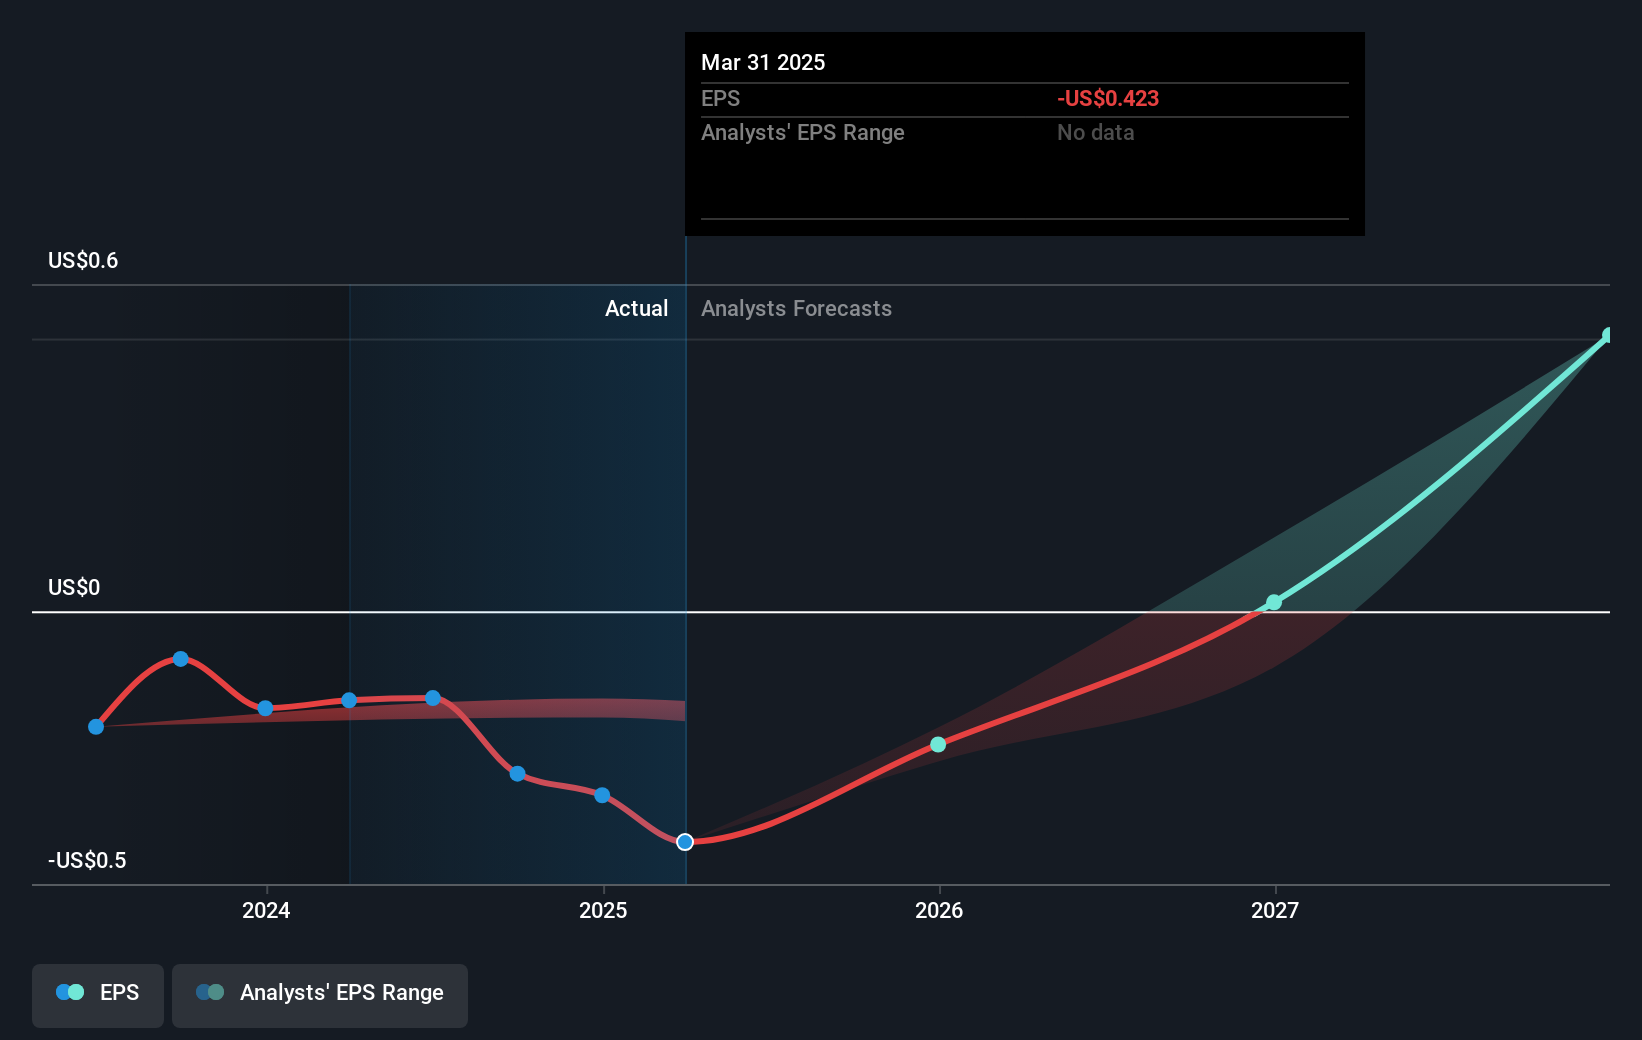Viewport: 1642px width, 1040px height.
Task: Click the 2026 x-axis label
Action: 939,910
